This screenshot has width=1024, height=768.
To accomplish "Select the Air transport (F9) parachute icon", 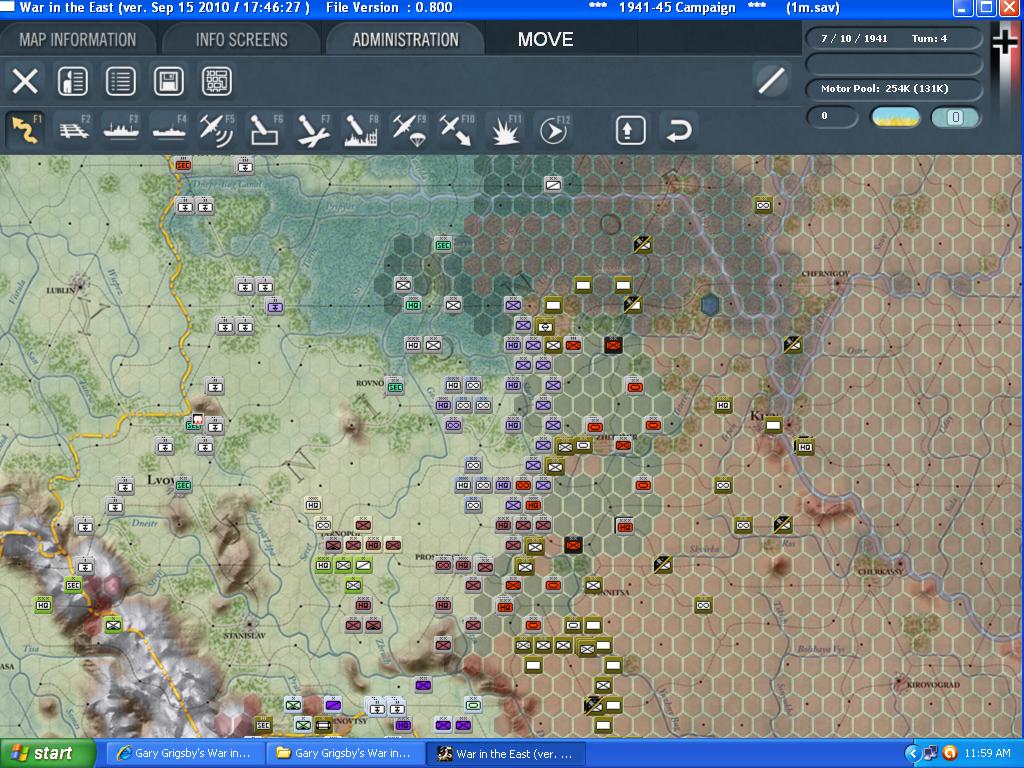I will click(x=409, y=129).
